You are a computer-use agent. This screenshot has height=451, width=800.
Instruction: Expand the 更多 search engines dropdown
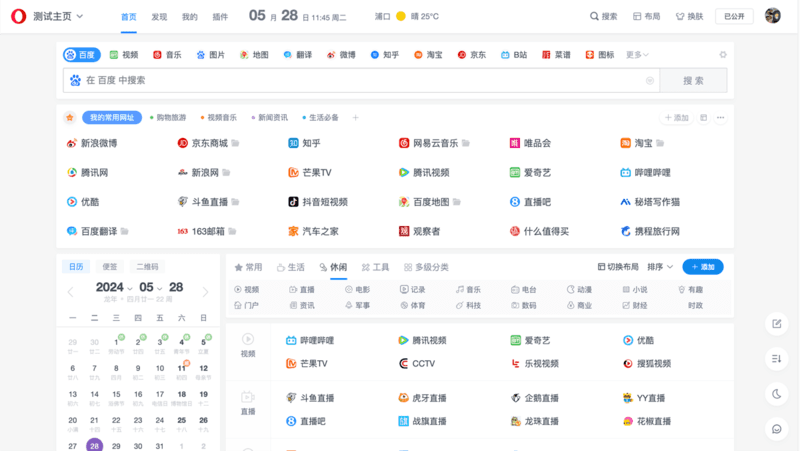pyautogui.click(x=637, y=55)
